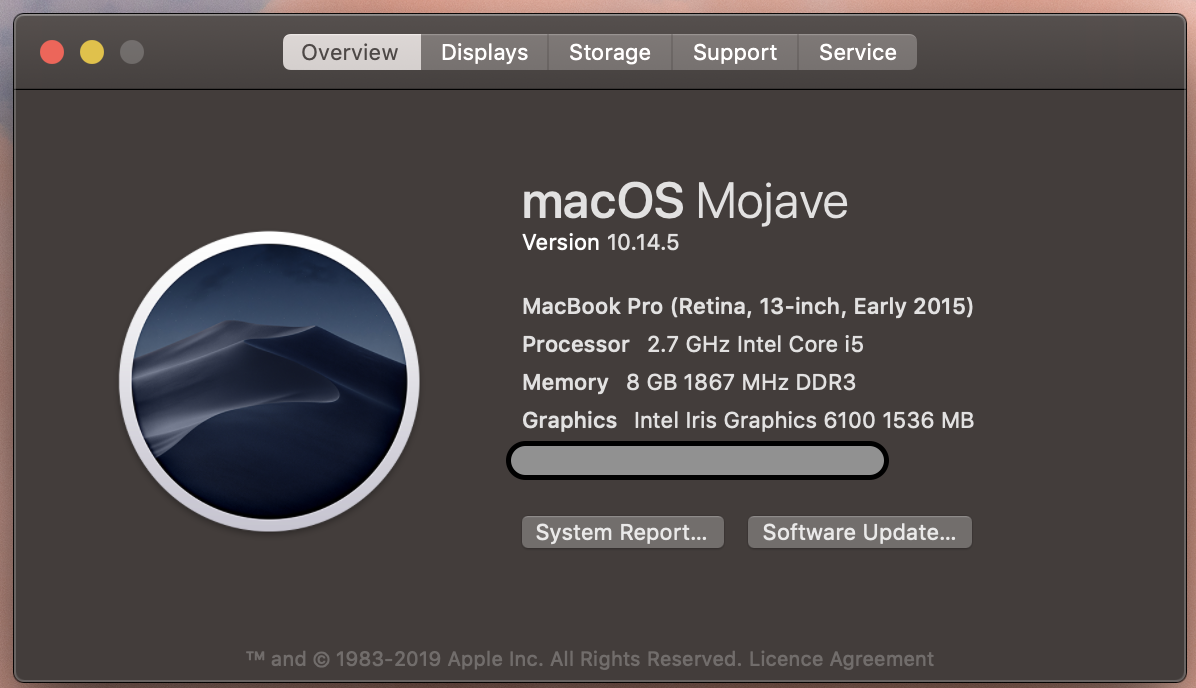The width and height of the screenshot is (1196, 688).
Task: Click Intel Iris Graphics 6100 1536 MB
Action: pyautogui.click(x=804, y=420)
